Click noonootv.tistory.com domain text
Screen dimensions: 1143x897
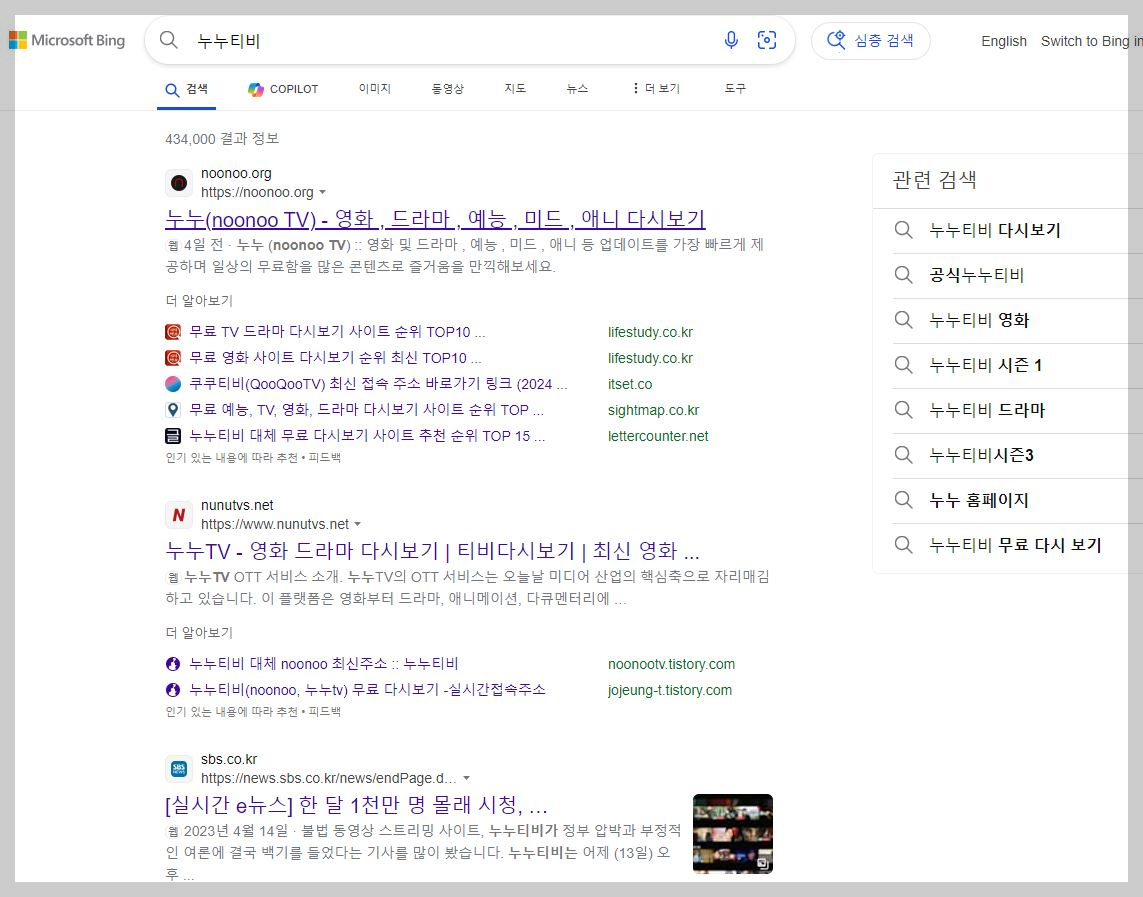[x=671, y=664]
